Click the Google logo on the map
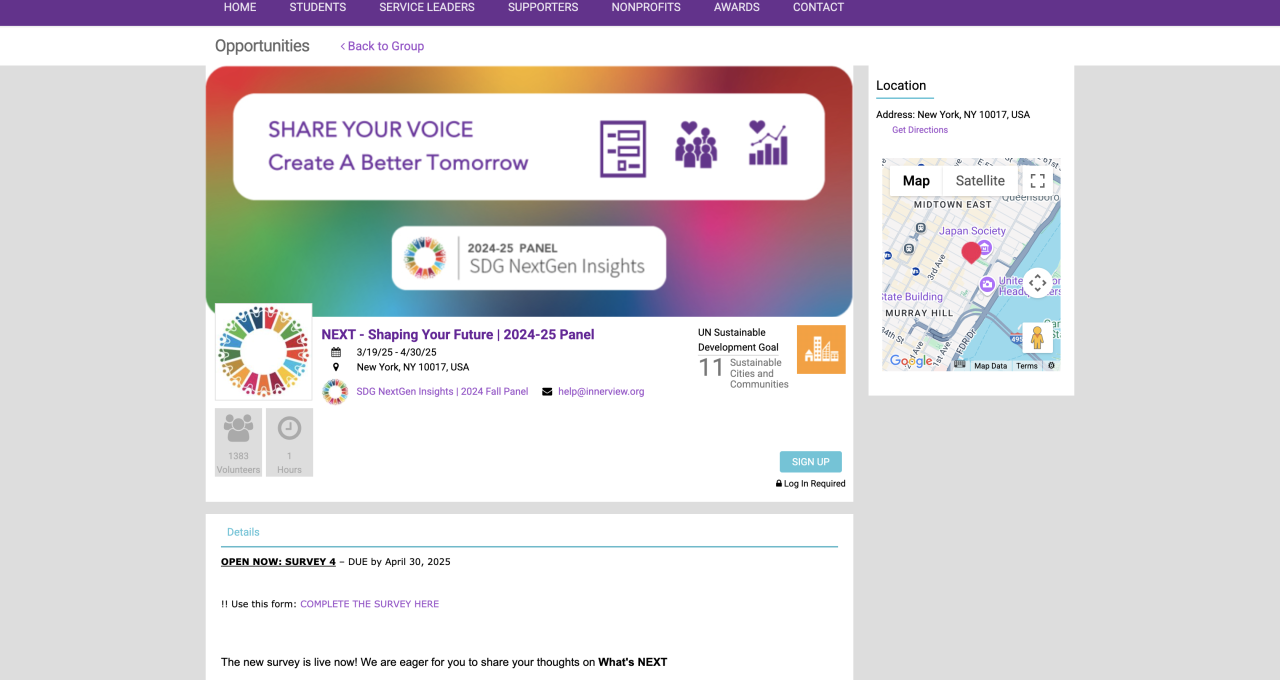 click(x=912, y=361)
